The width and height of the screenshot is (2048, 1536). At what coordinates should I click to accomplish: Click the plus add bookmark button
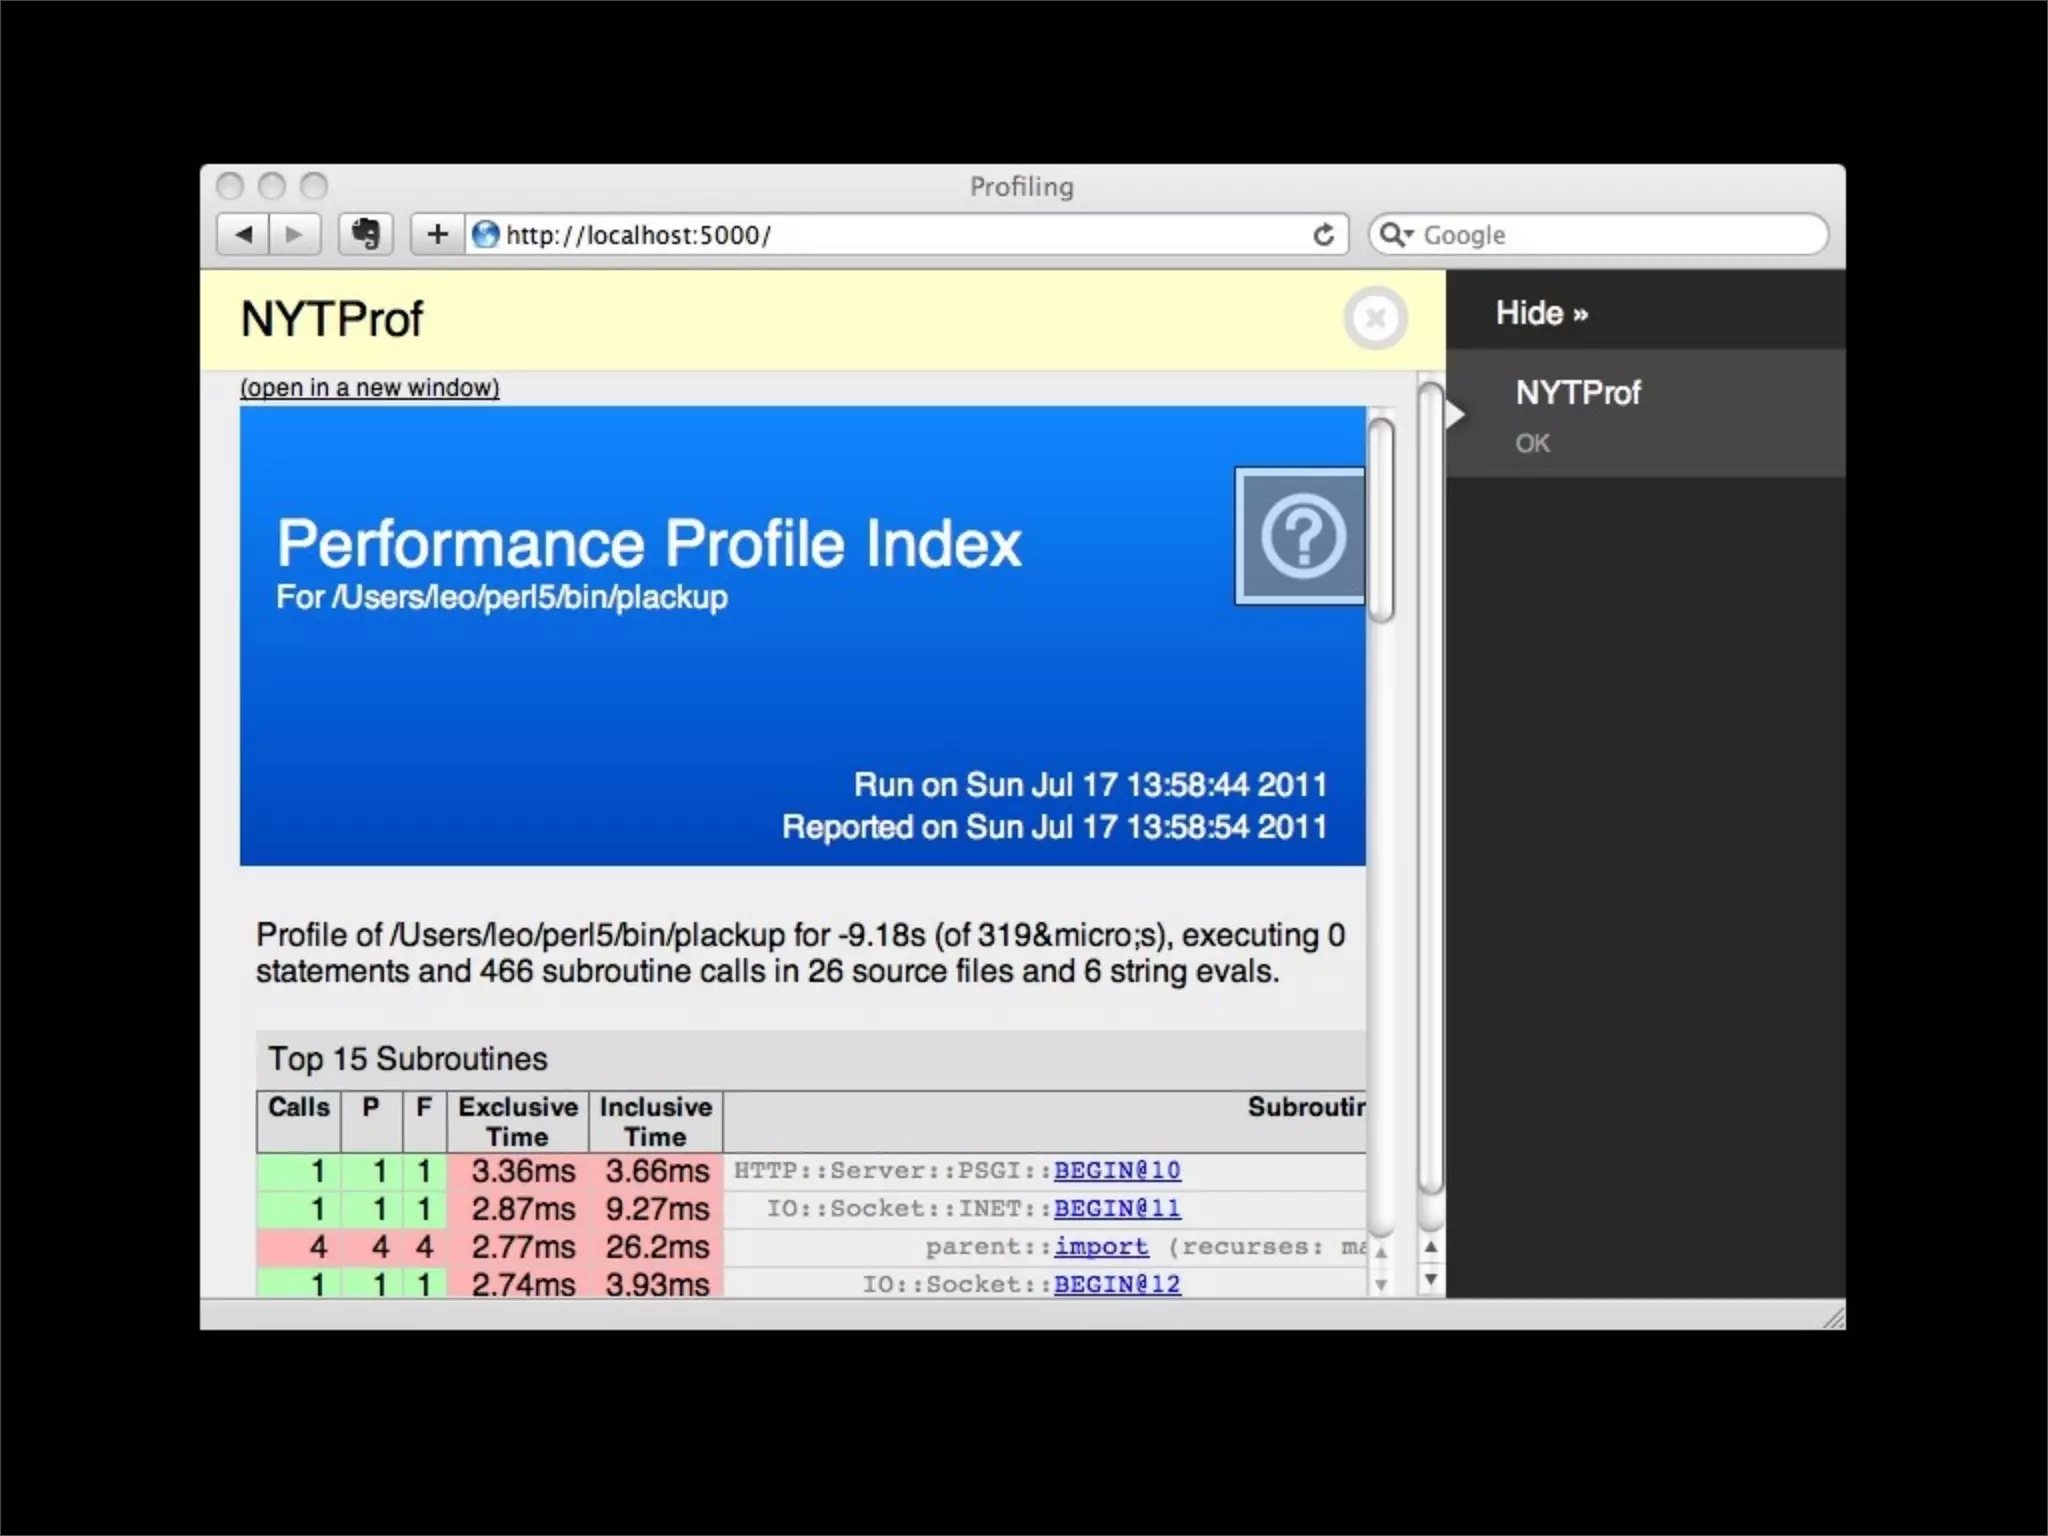click(x=437, y=235)
